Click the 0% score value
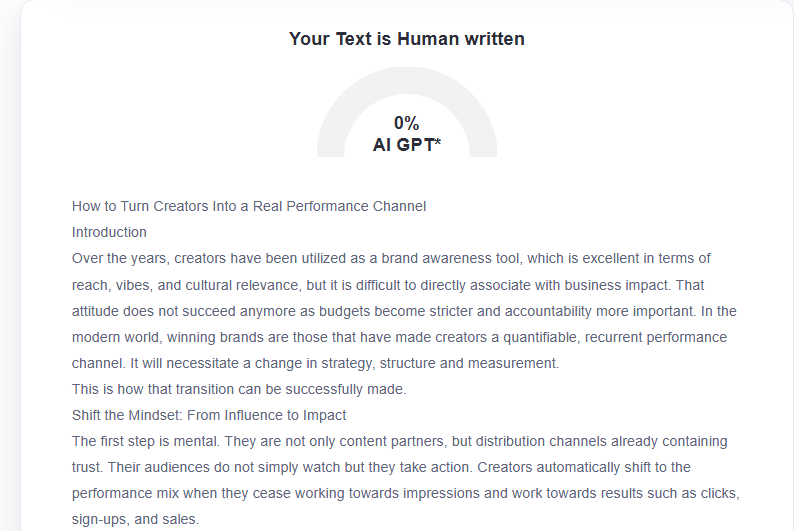Screen dimensions: 794x531 [x=406, y=123]
